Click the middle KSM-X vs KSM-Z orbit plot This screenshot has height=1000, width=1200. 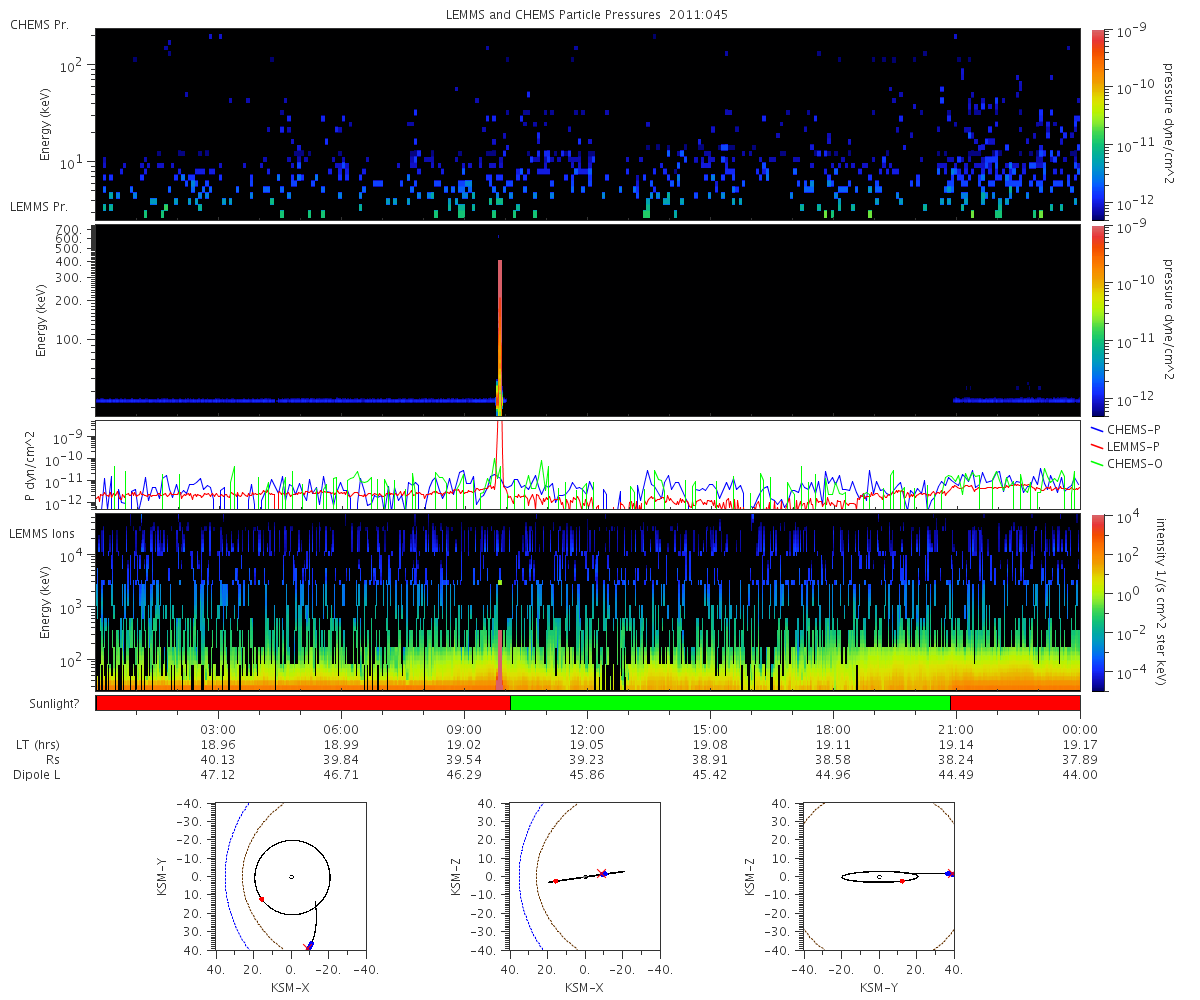click(x=585, y=876)
